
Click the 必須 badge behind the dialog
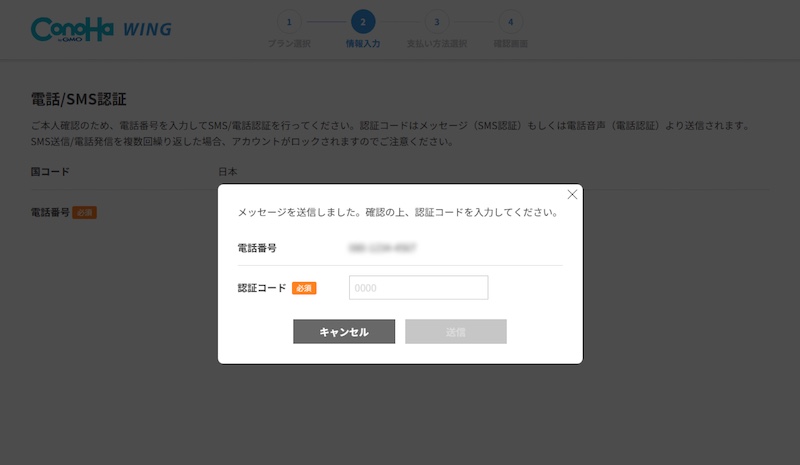tap(85, 213)
